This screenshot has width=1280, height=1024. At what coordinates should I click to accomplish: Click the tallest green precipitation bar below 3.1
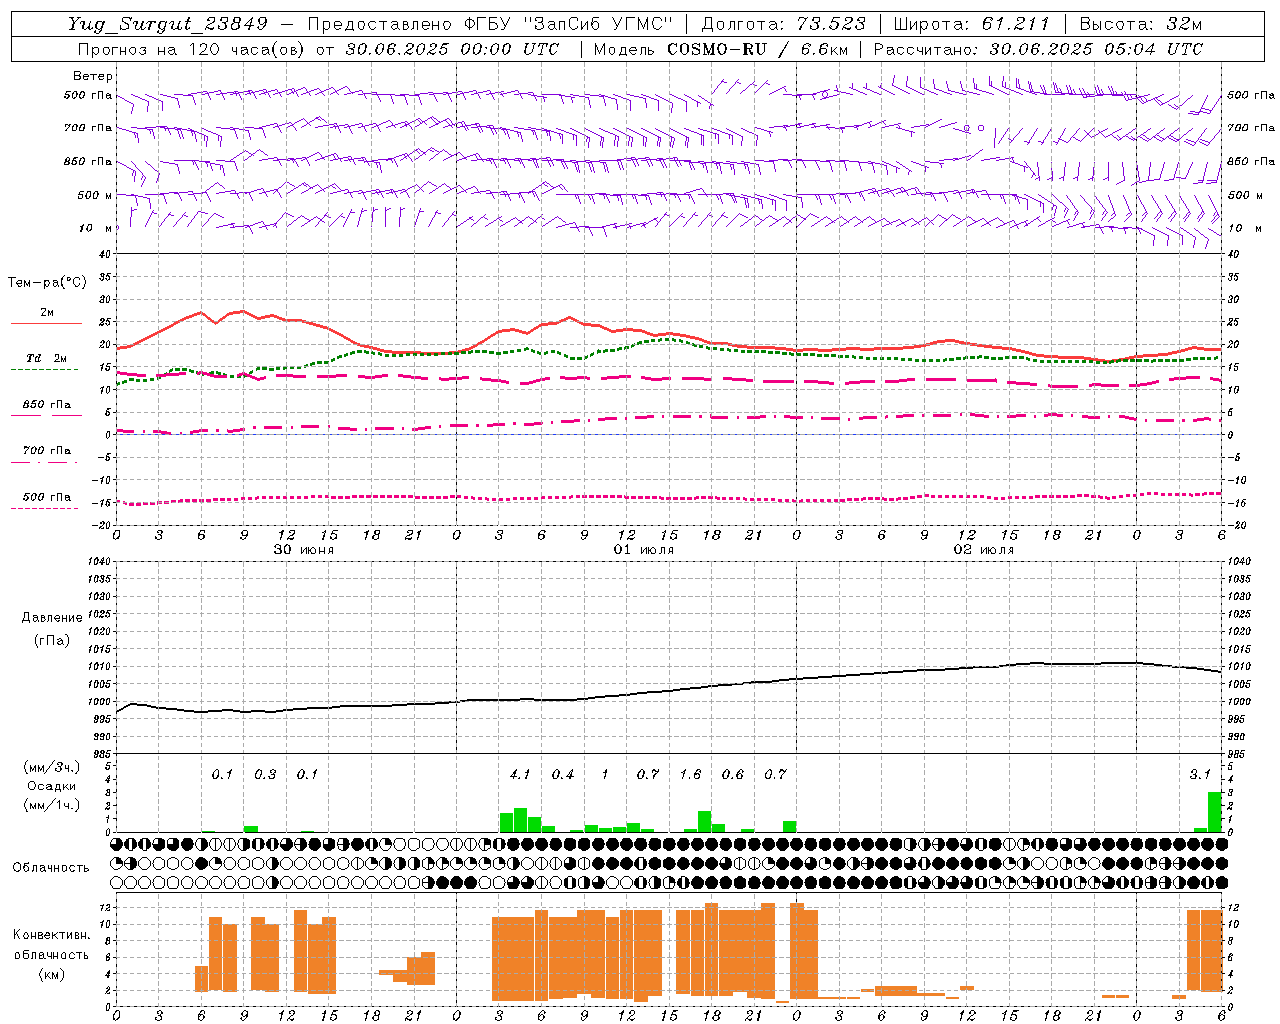tap(1214, 812)
